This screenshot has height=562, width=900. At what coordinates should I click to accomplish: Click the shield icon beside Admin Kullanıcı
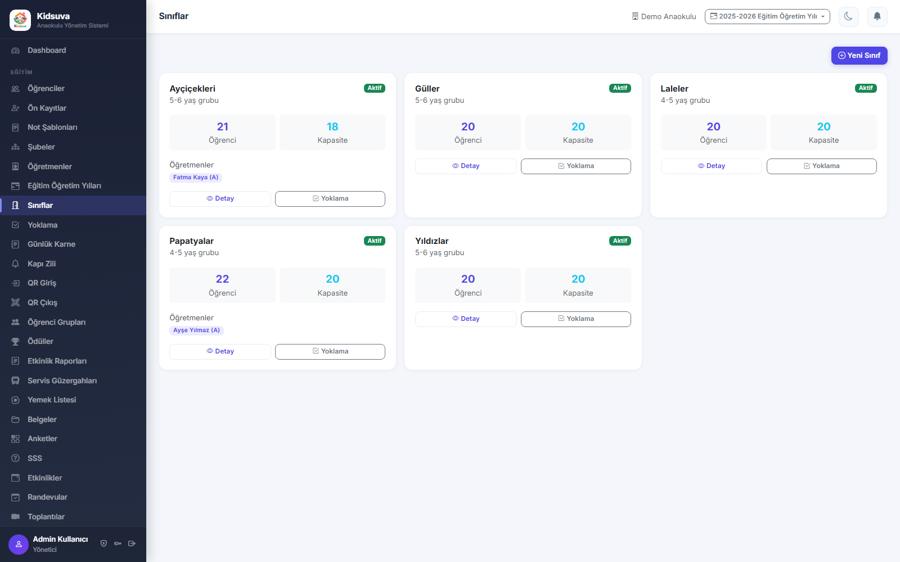tap(103, 544)
